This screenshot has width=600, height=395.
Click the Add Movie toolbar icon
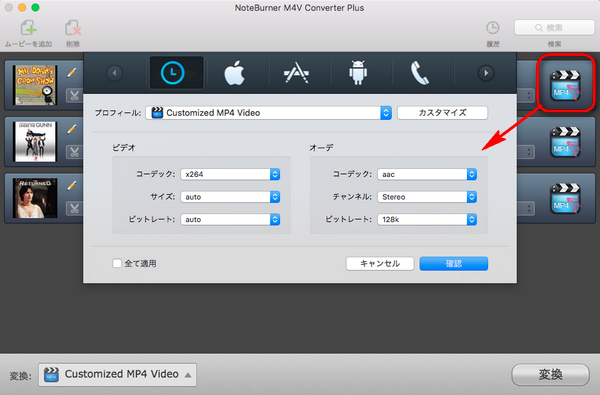28,28
